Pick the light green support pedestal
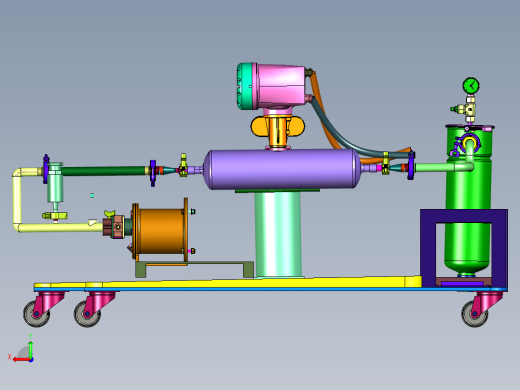Image resolution: width=520 pixels, height=390 pixels. (x=278, y=234)
